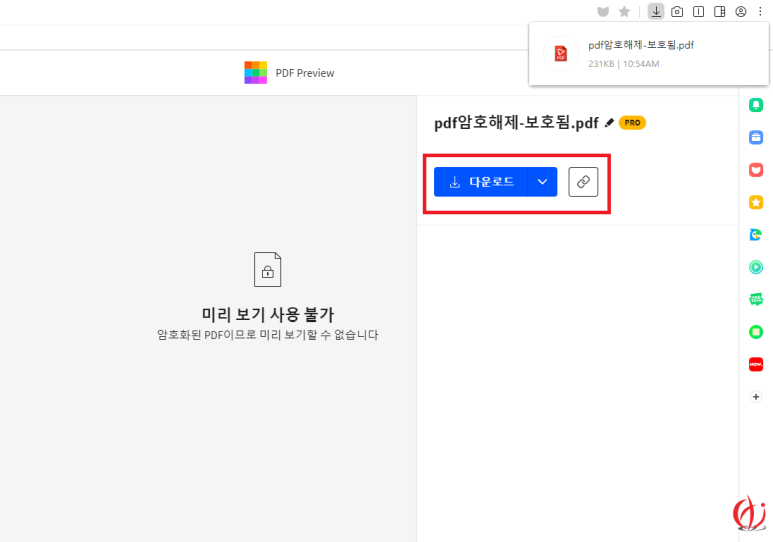Image resolution: width=773 pixels, height=542 pixels.
Task: Click the colorful PDF Preview logo
Action: point(255,72)
